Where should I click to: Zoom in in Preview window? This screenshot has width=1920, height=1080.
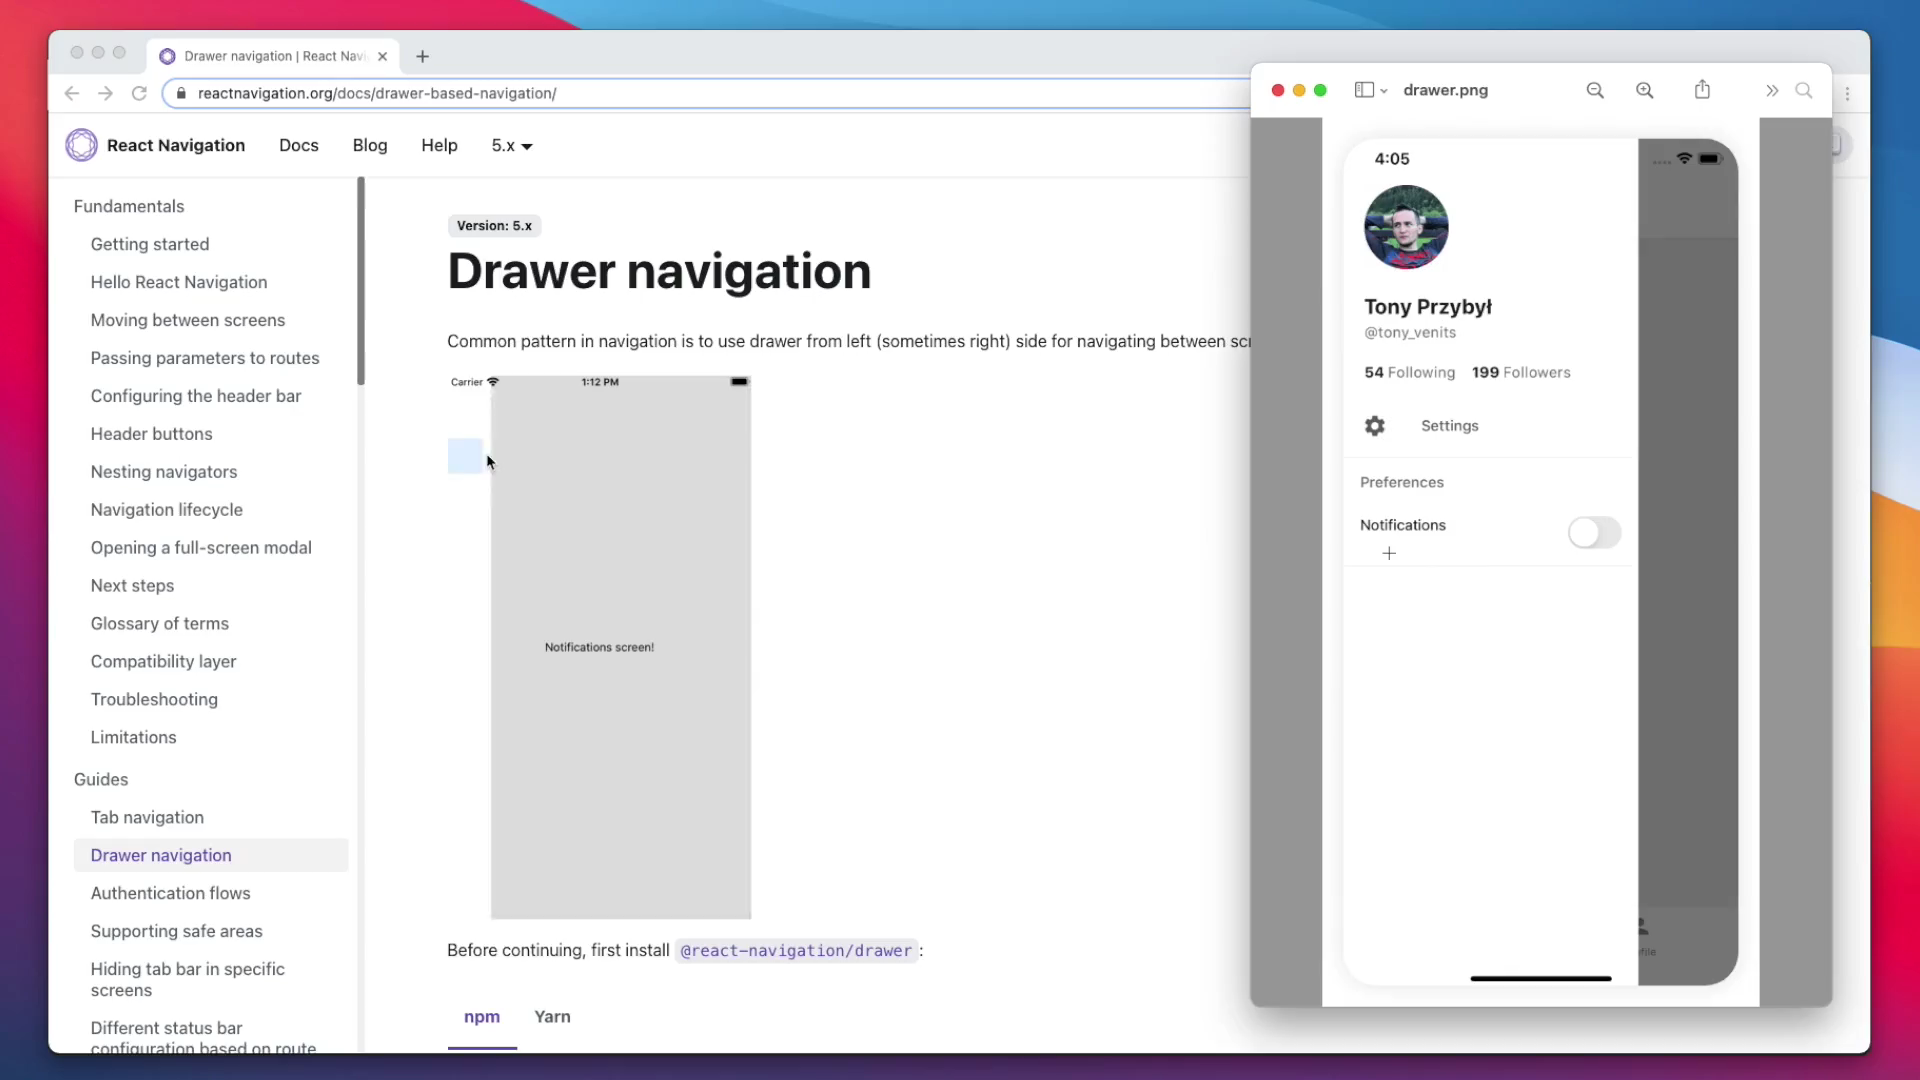click(x=1644, y=90)
